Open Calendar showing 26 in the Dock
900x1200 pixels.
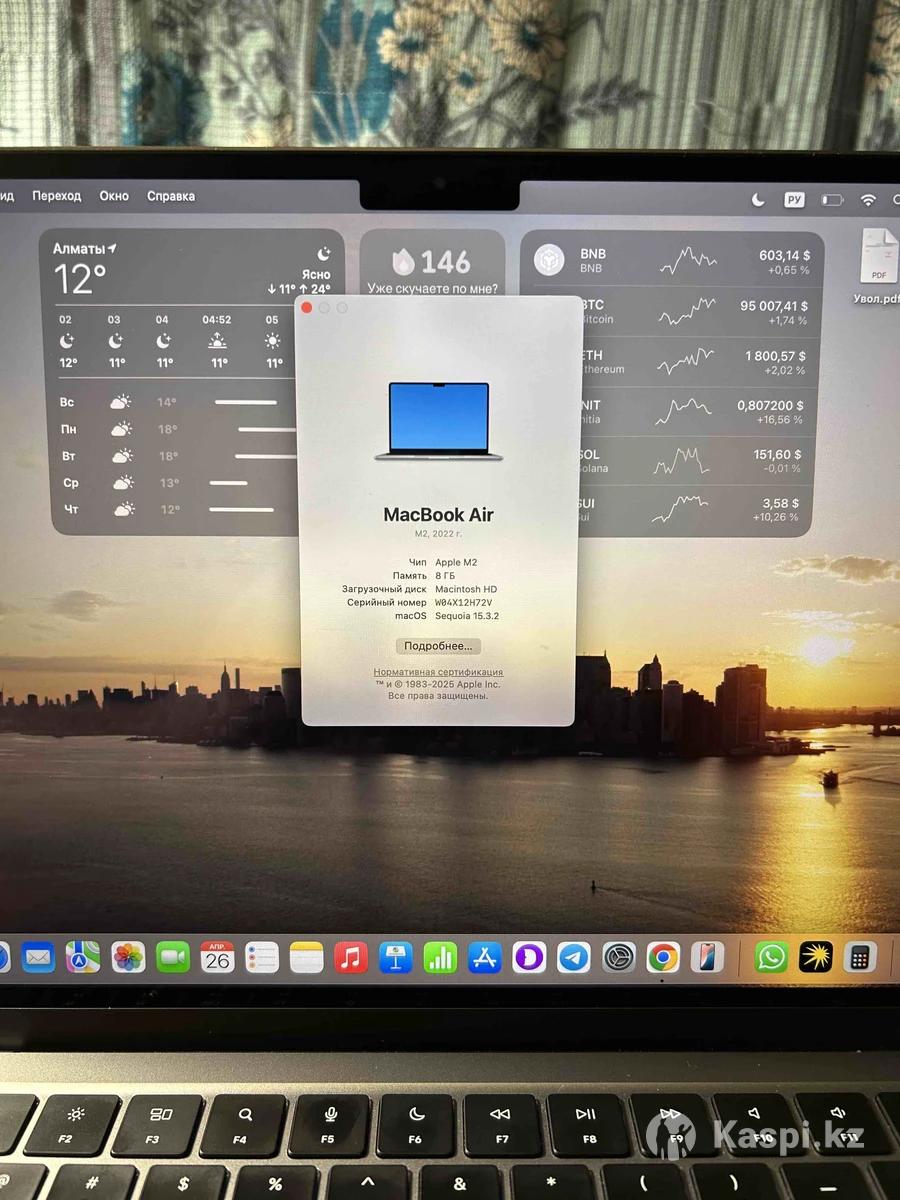[x=217, y=957]
